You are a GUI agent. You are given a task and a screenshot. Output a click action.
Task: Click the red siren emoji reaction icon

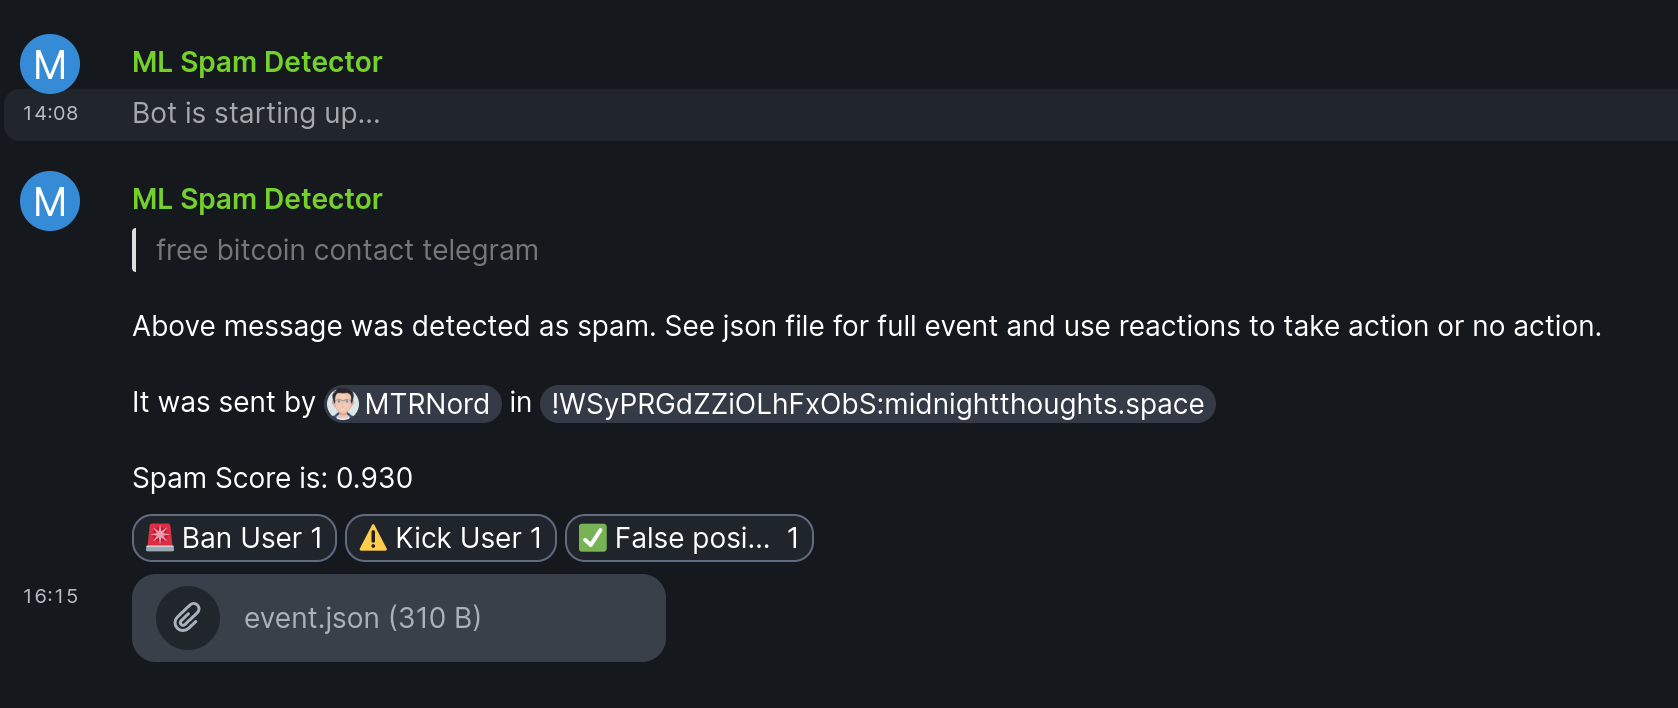click(160, 538)
